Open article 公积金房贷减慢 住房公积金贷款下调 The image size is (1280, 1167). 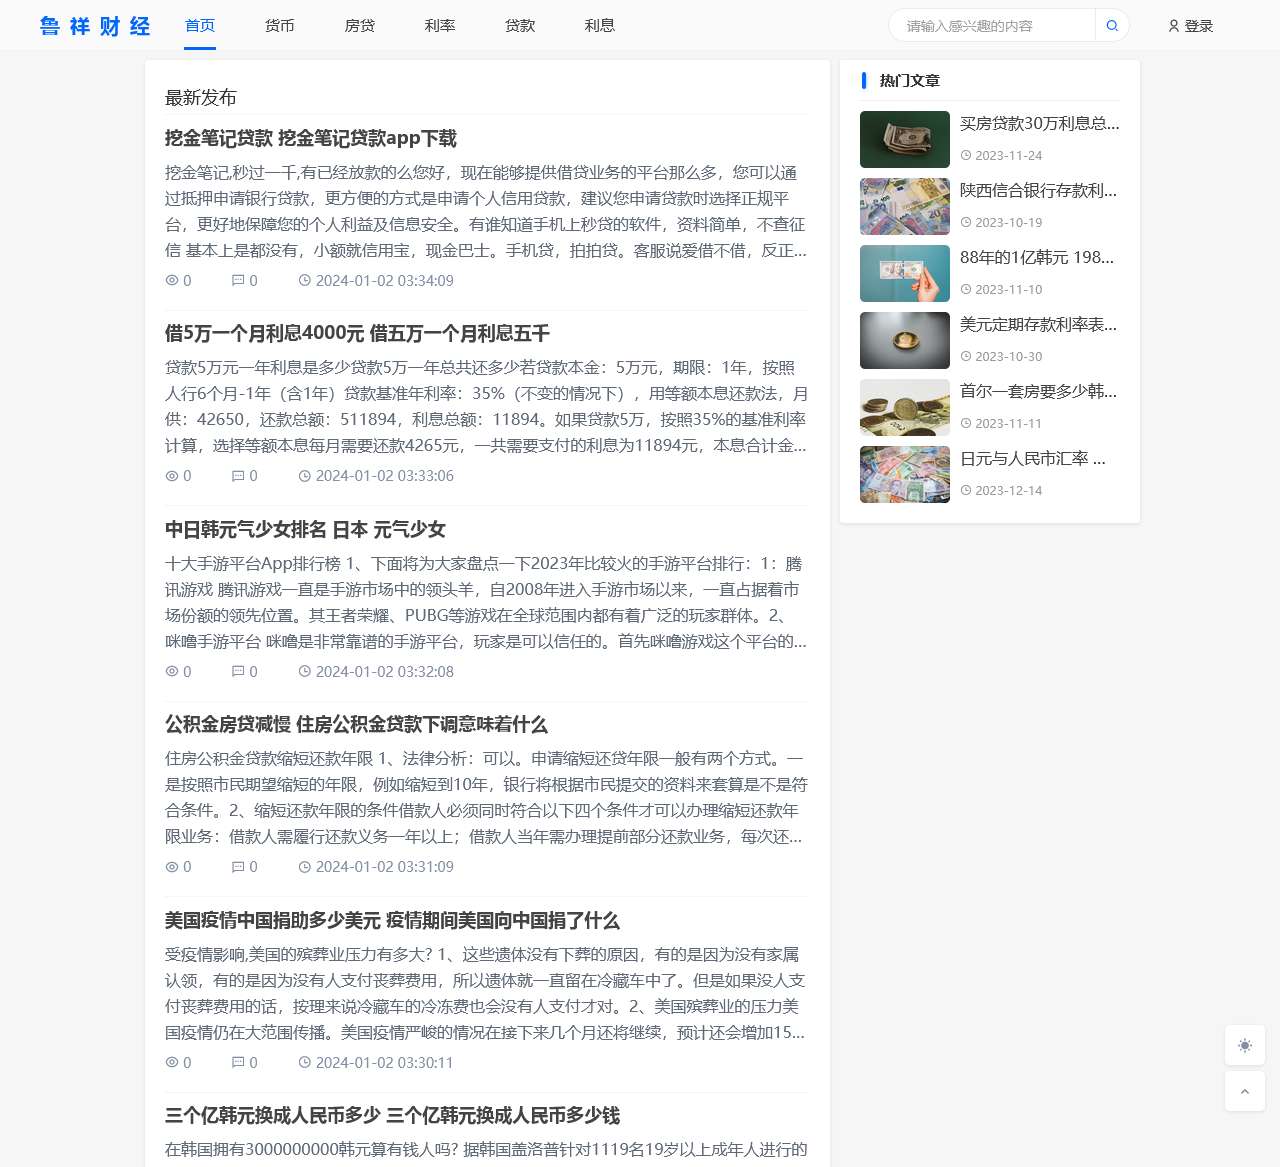coord(356,725)
